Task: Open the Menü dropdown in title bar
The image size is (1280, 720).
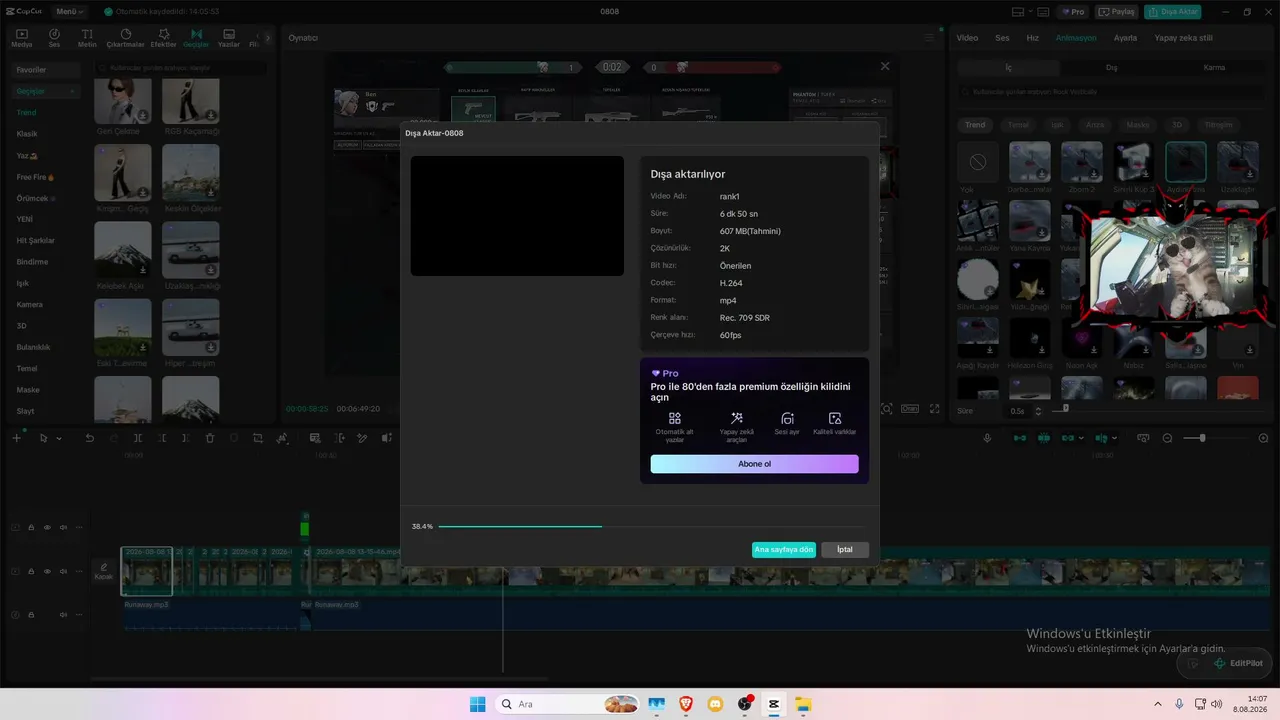Action: tap(69, 12)
